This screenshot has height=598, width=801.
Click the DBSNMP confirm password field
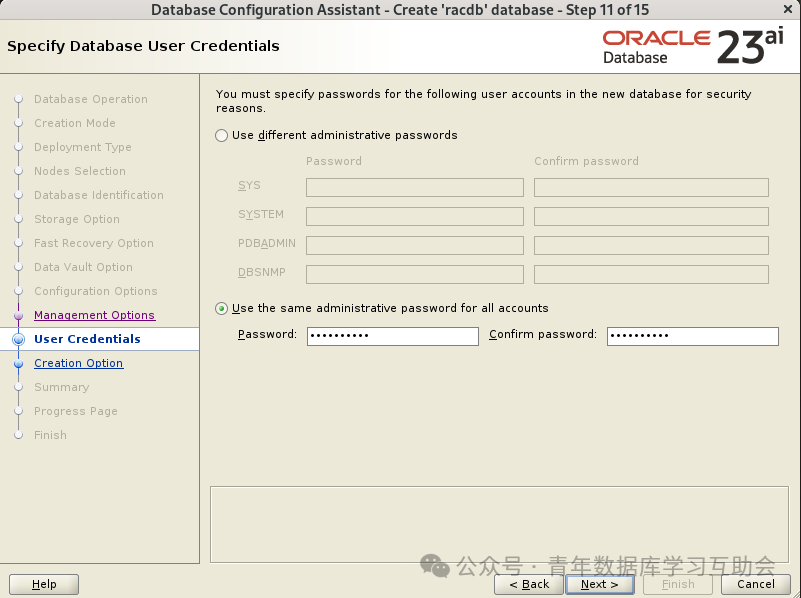651,274
